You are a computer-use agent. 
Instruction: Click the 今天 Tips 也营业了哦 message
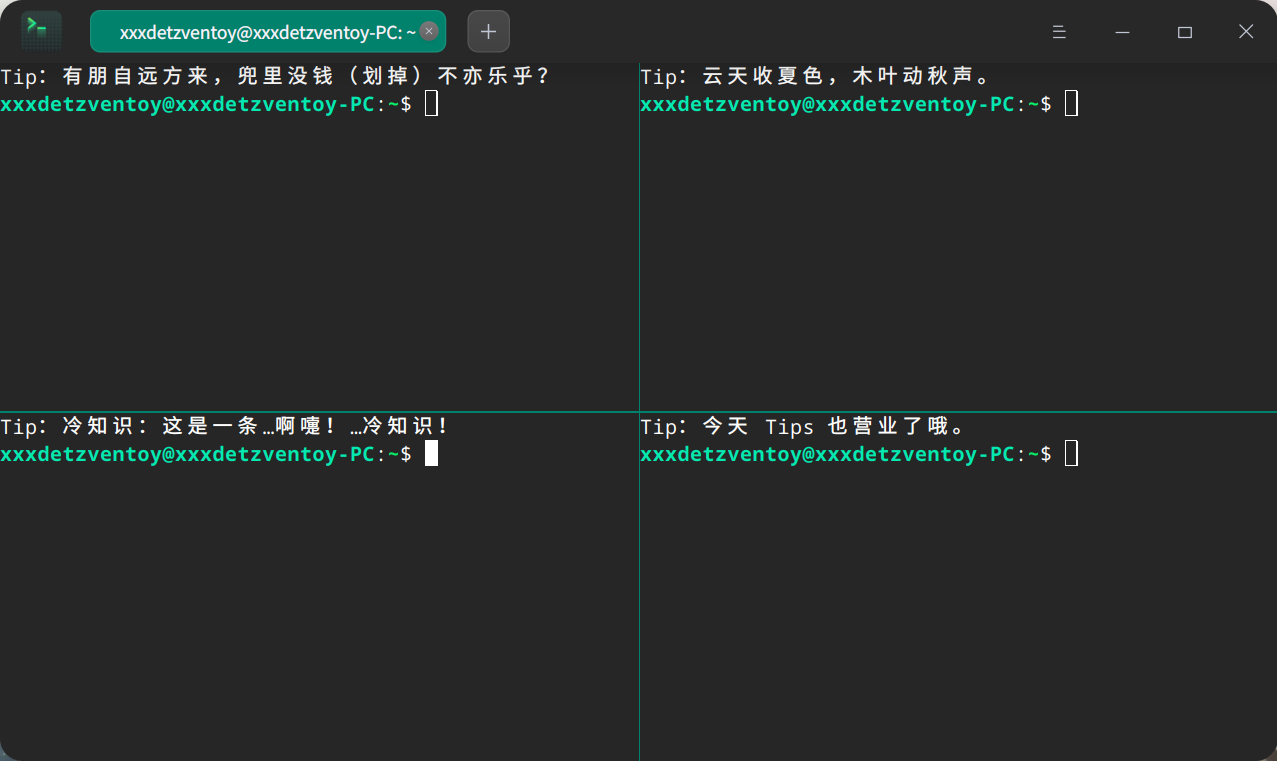(804, 426)
